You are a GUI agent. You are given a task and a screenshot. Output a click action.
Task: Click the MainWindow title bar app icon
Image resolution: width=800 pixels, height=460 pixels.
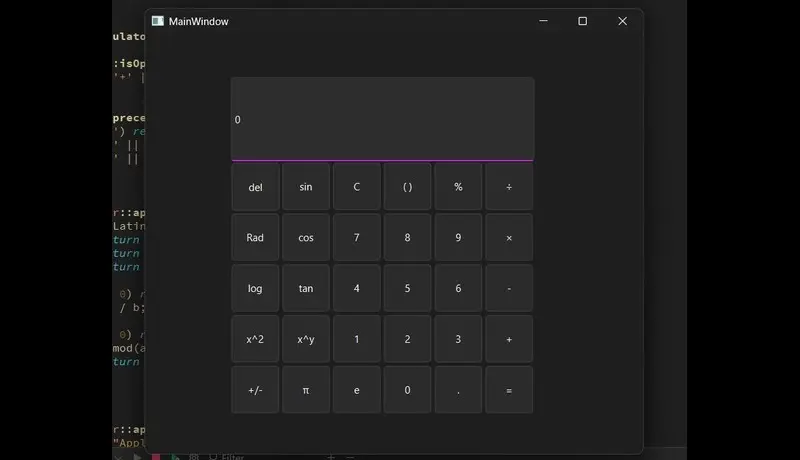click(x=158, y=21)
